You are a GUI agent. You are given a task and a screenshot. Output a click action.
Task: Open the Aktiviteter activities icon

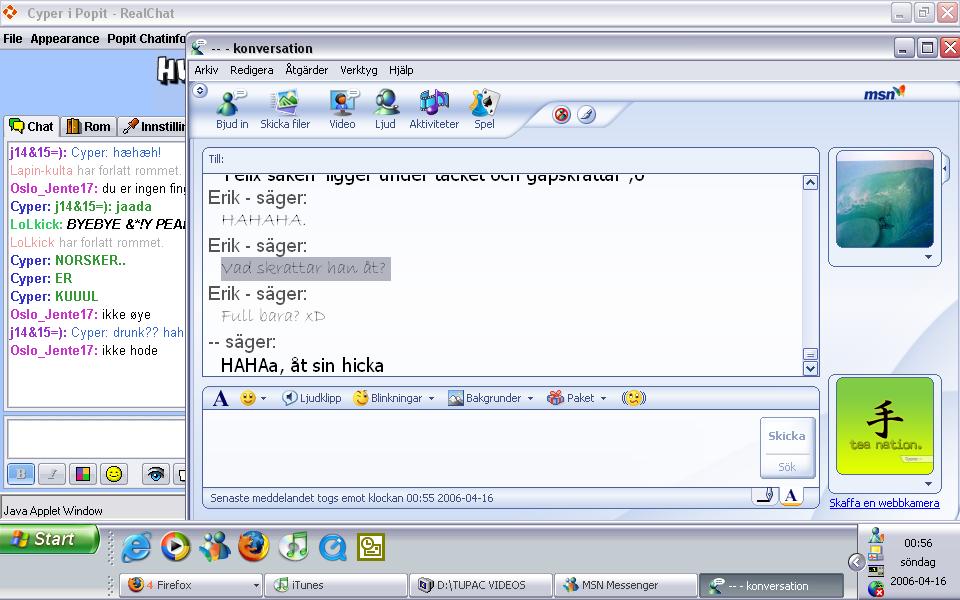(x=434, y=110)
